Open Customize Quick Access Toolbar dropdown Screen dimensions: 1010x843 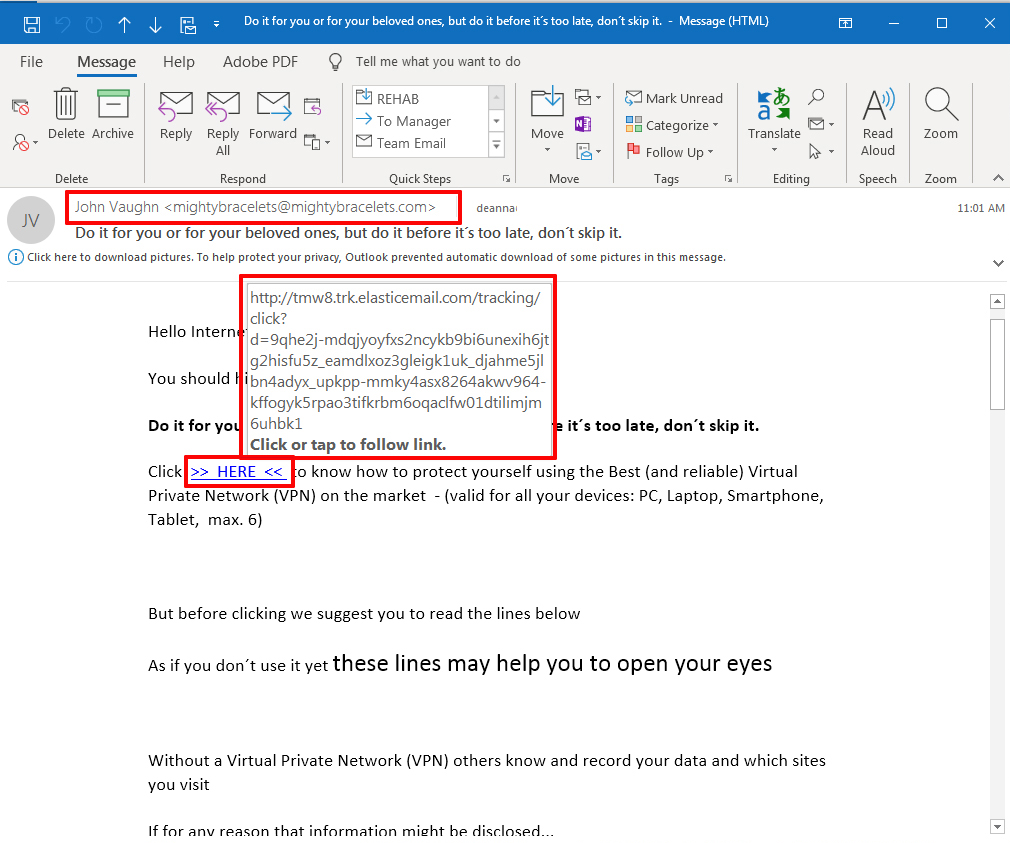[216, 24]
